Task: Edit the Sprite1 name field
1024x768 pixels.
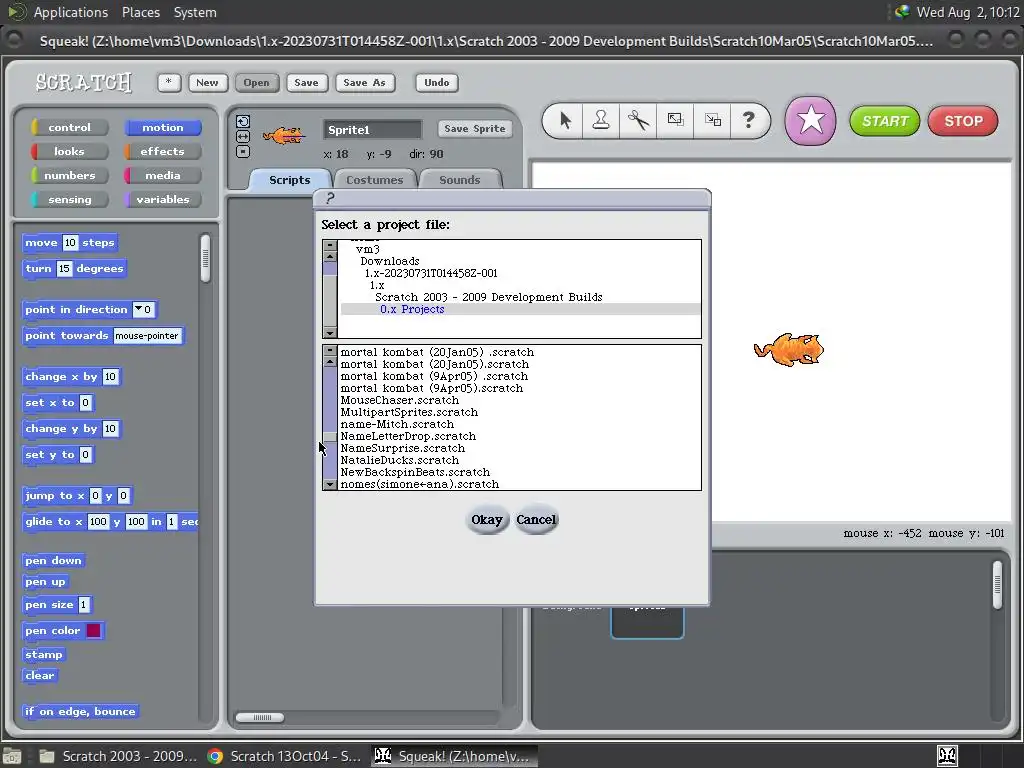Action: pos(372,129)
